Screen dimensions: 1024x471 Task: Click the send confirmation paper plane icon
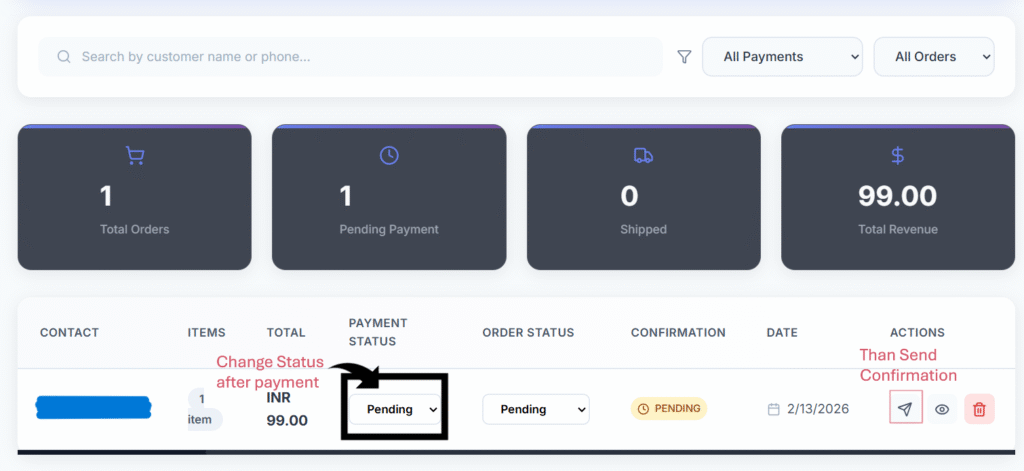tap(905, 409)
